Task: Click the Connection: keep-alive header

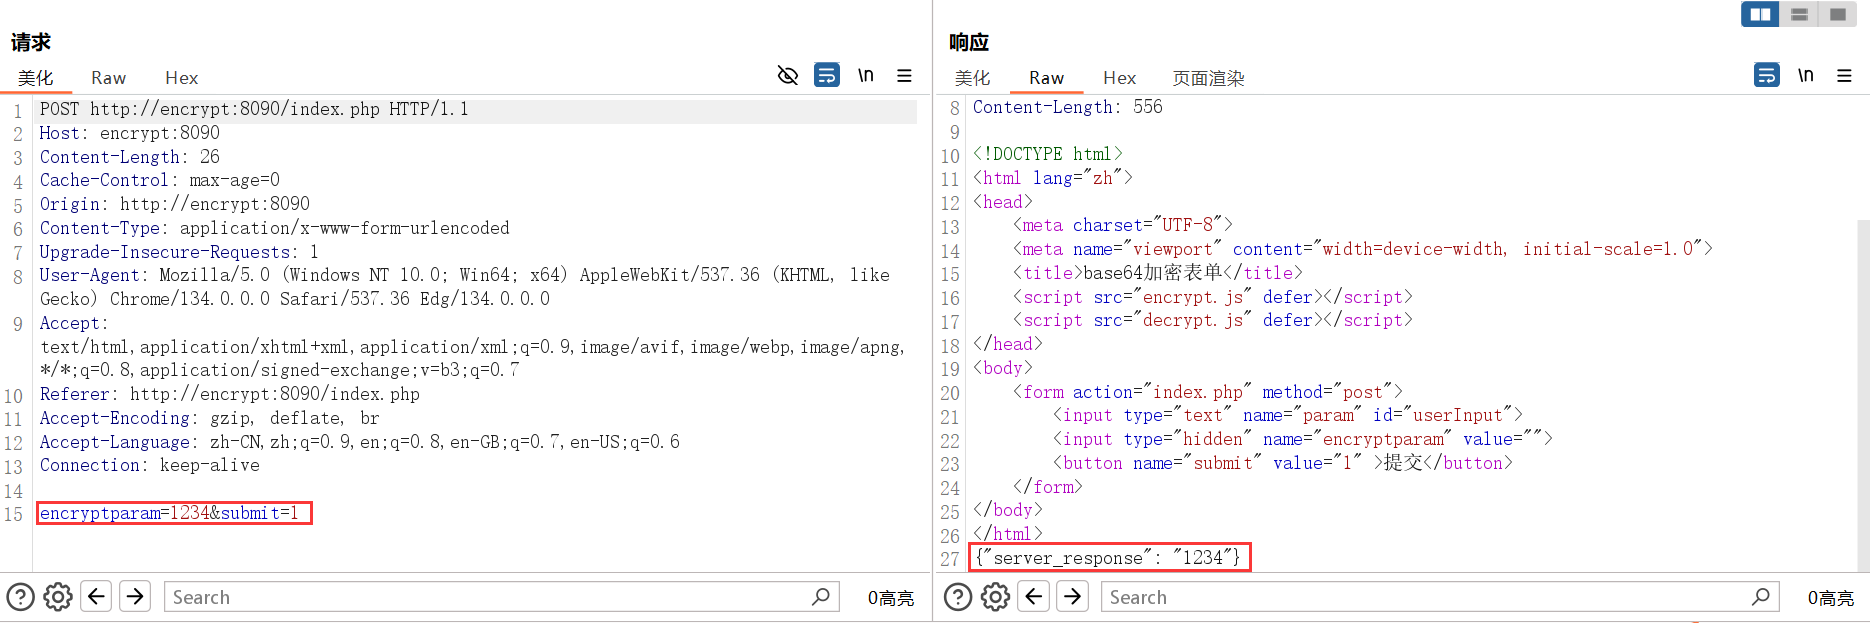Action: (149, 465)
